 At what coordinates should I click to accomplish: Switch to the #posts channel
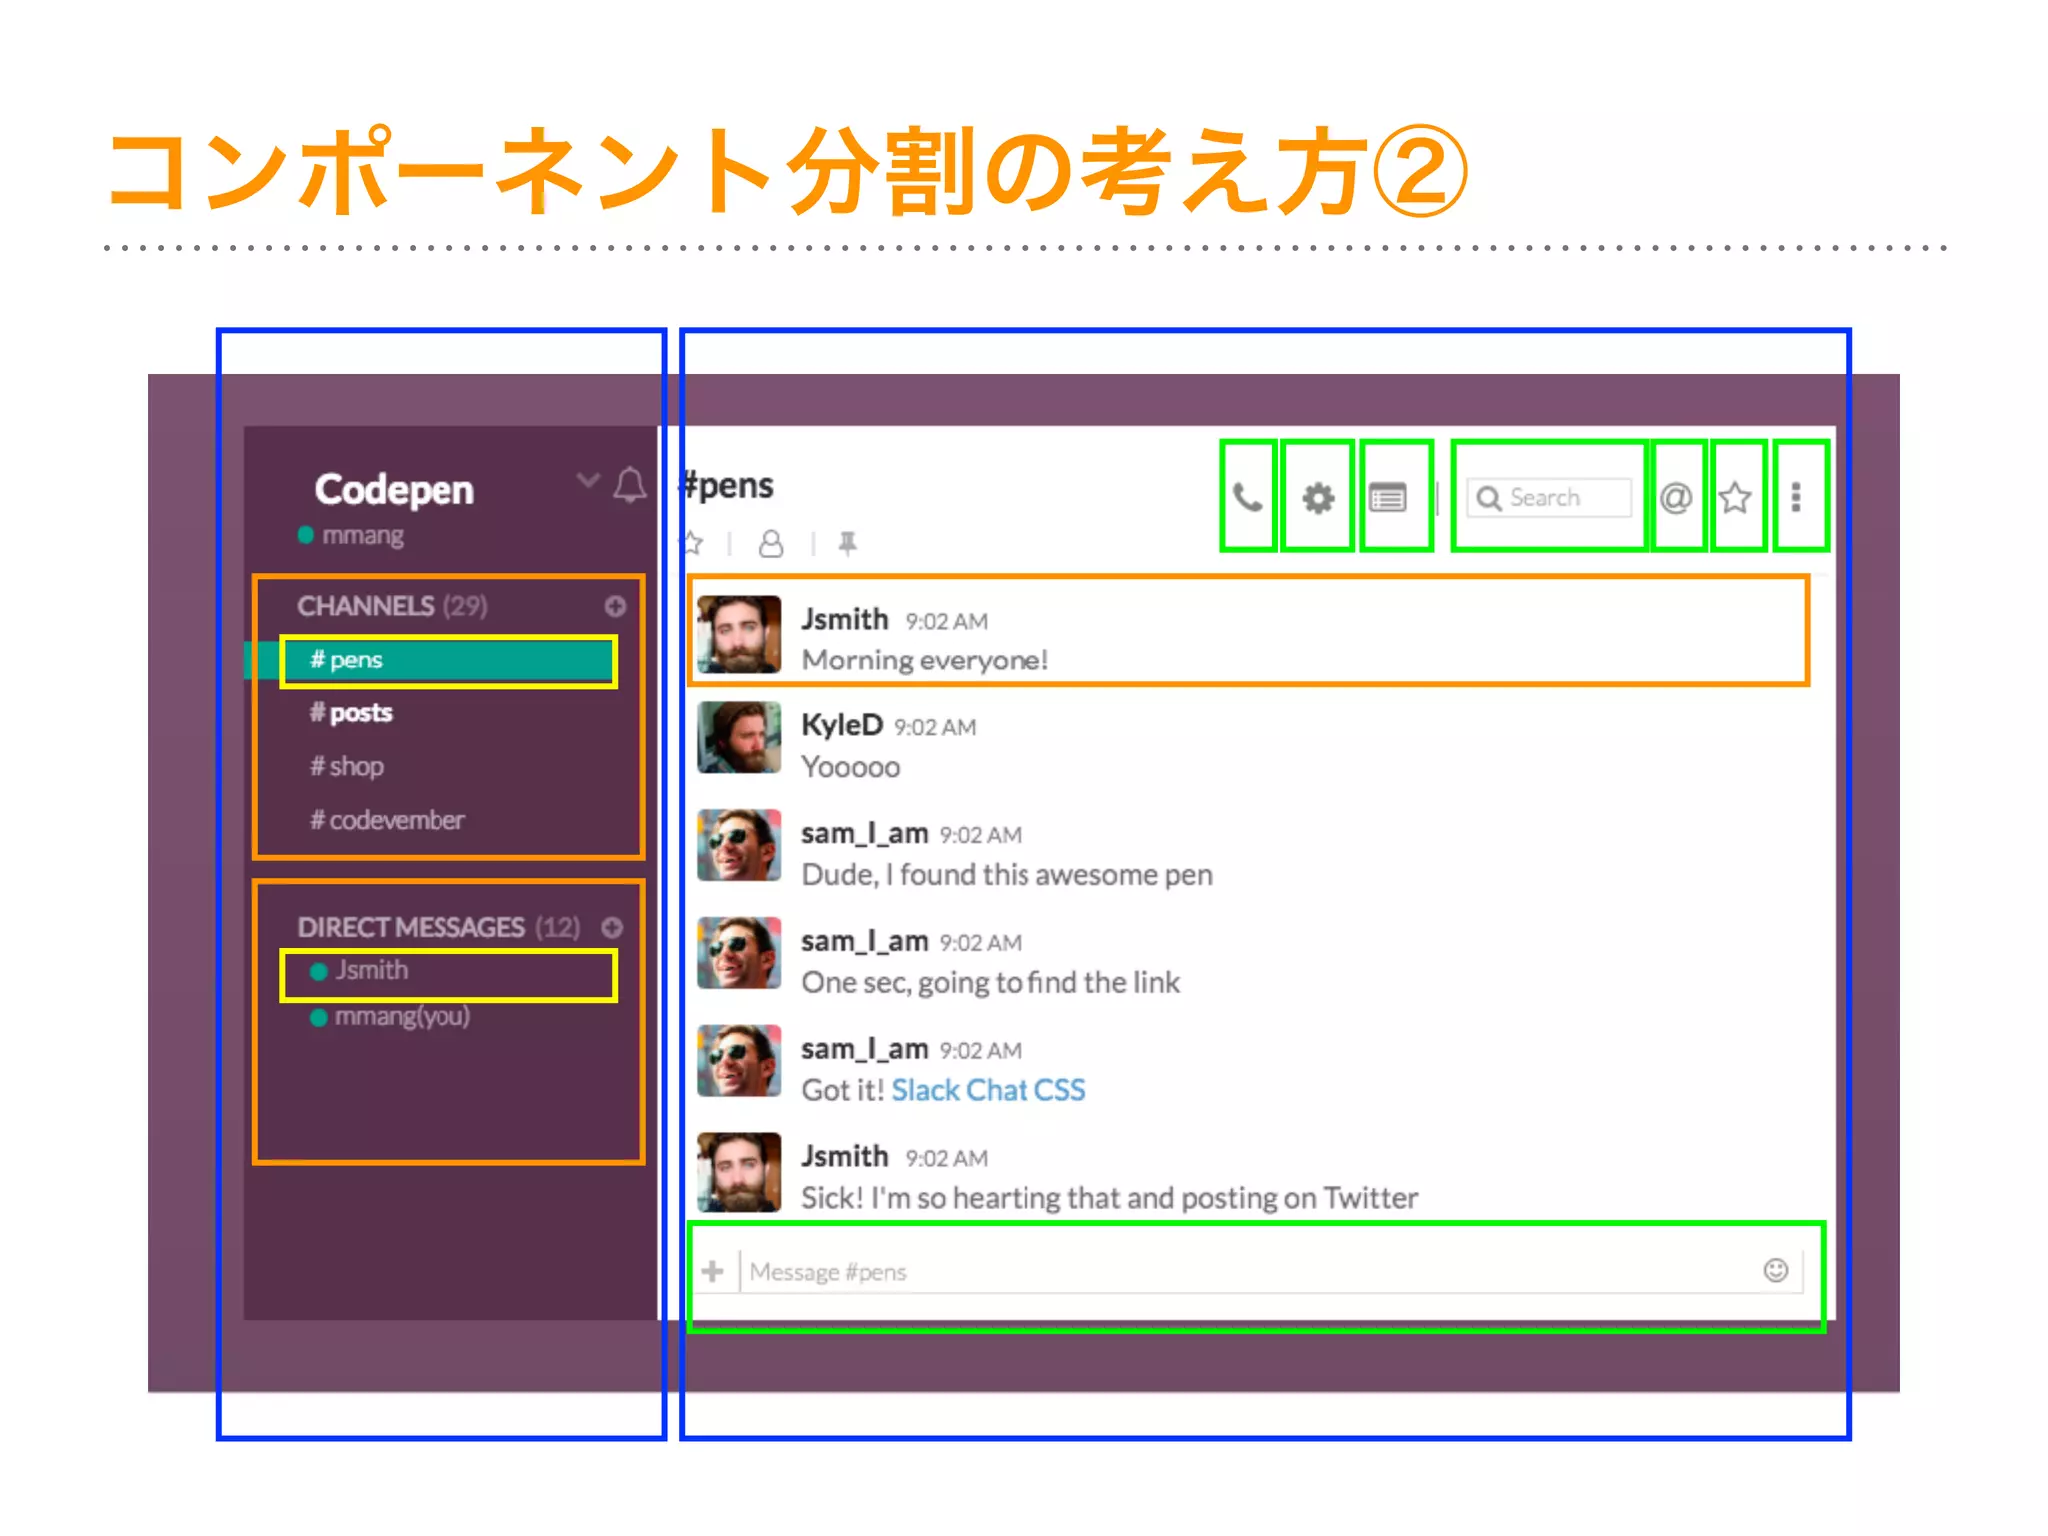pyautogui.click(x=352, y=713)
